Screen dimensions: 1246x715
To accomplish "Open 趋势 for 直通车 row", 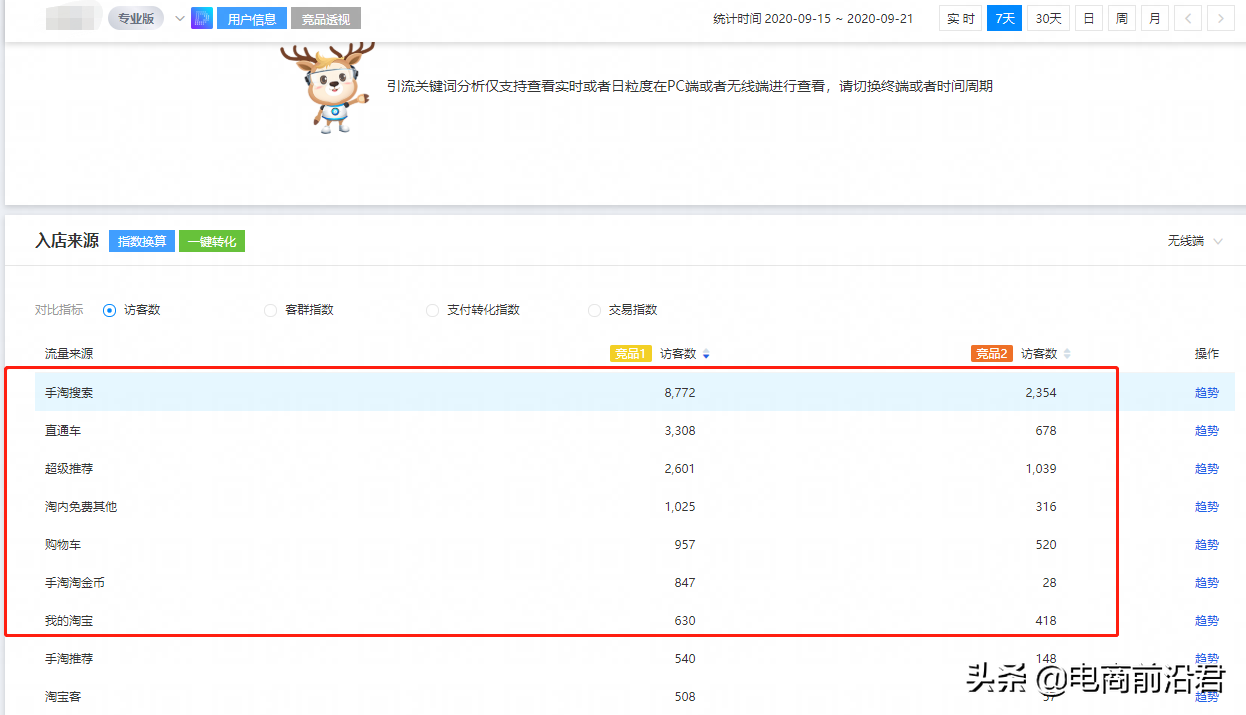I will point(1207,431).
